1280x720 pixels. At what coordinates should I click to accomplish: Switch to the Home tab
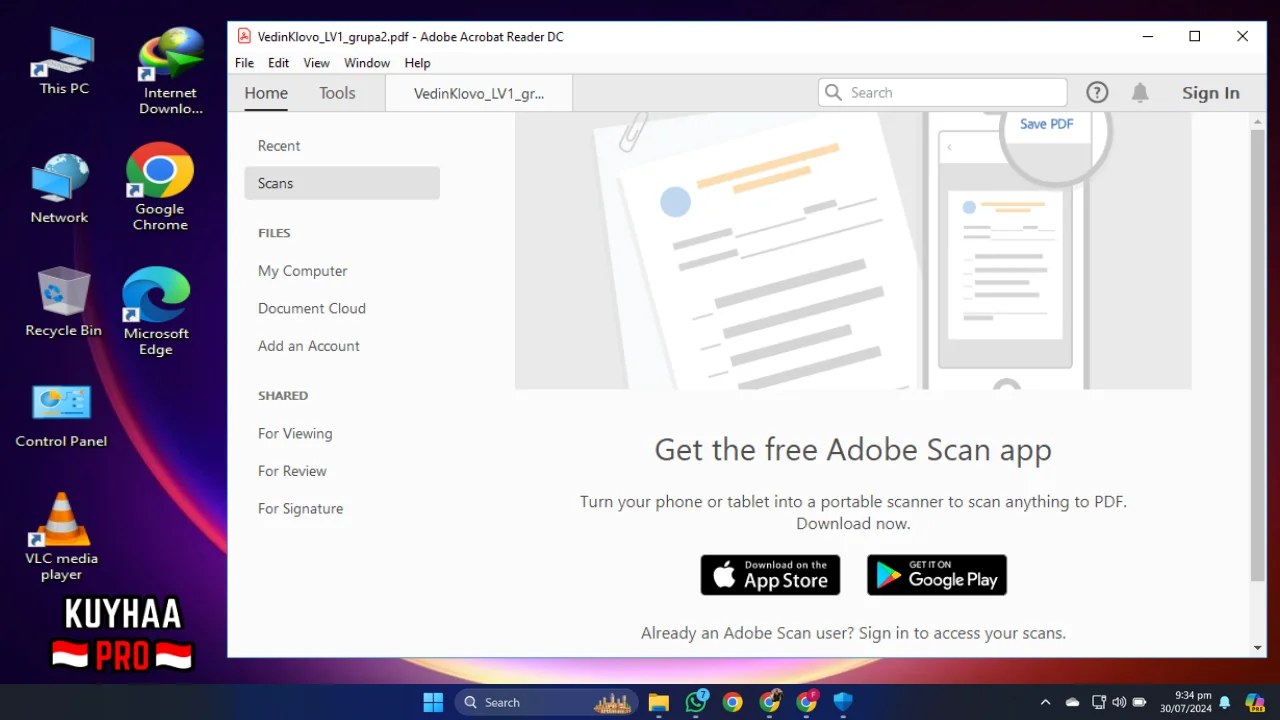(x=266, y=93)
